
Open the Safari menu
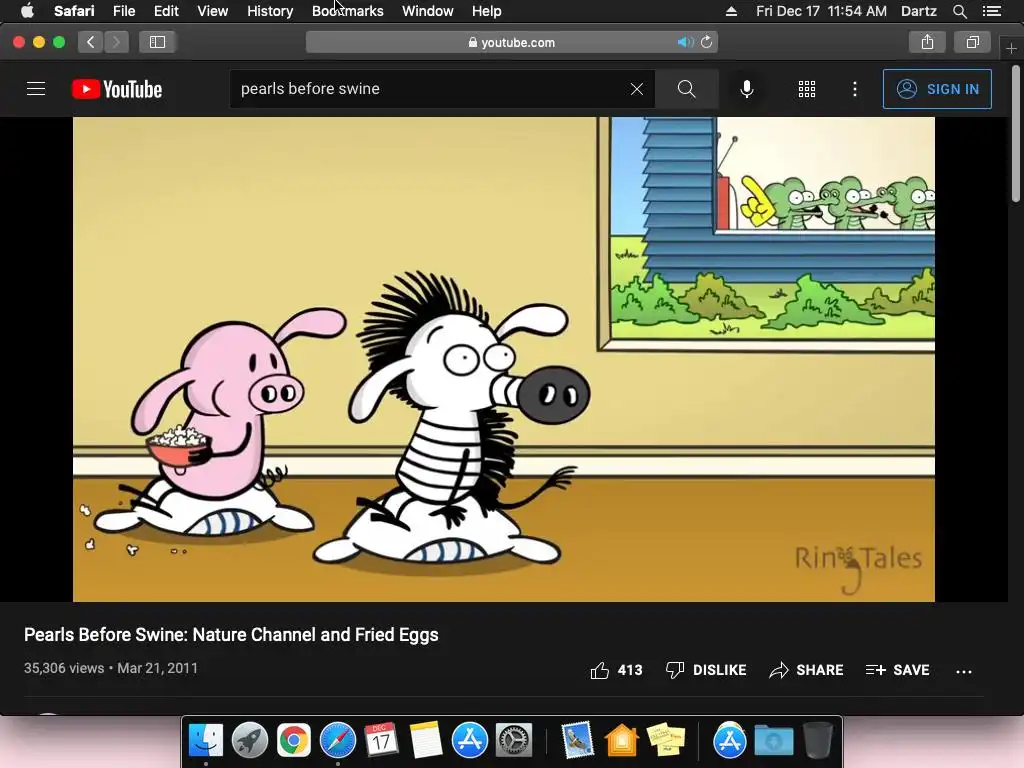[x=74, y=11]
